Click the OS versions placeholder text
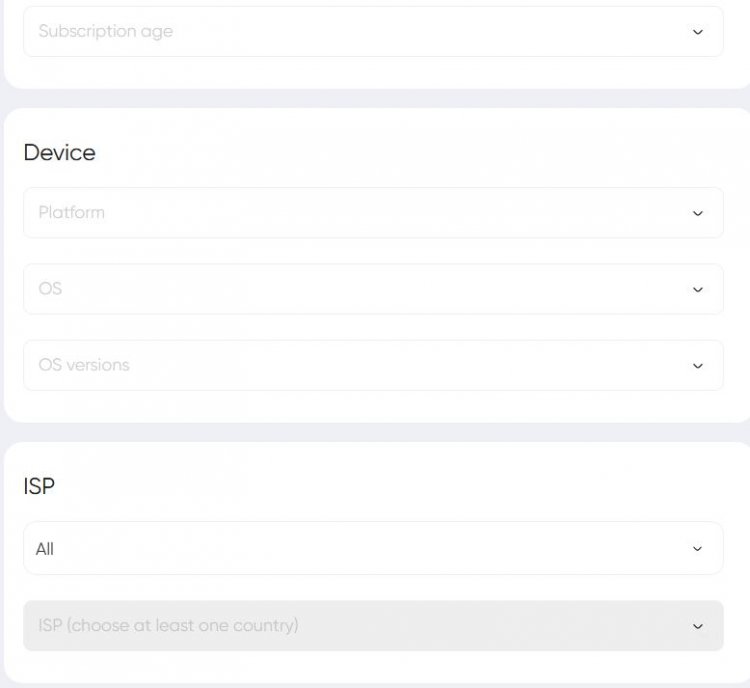The width and height of the screenshot is (750, 688). click(x=84, y=365)
